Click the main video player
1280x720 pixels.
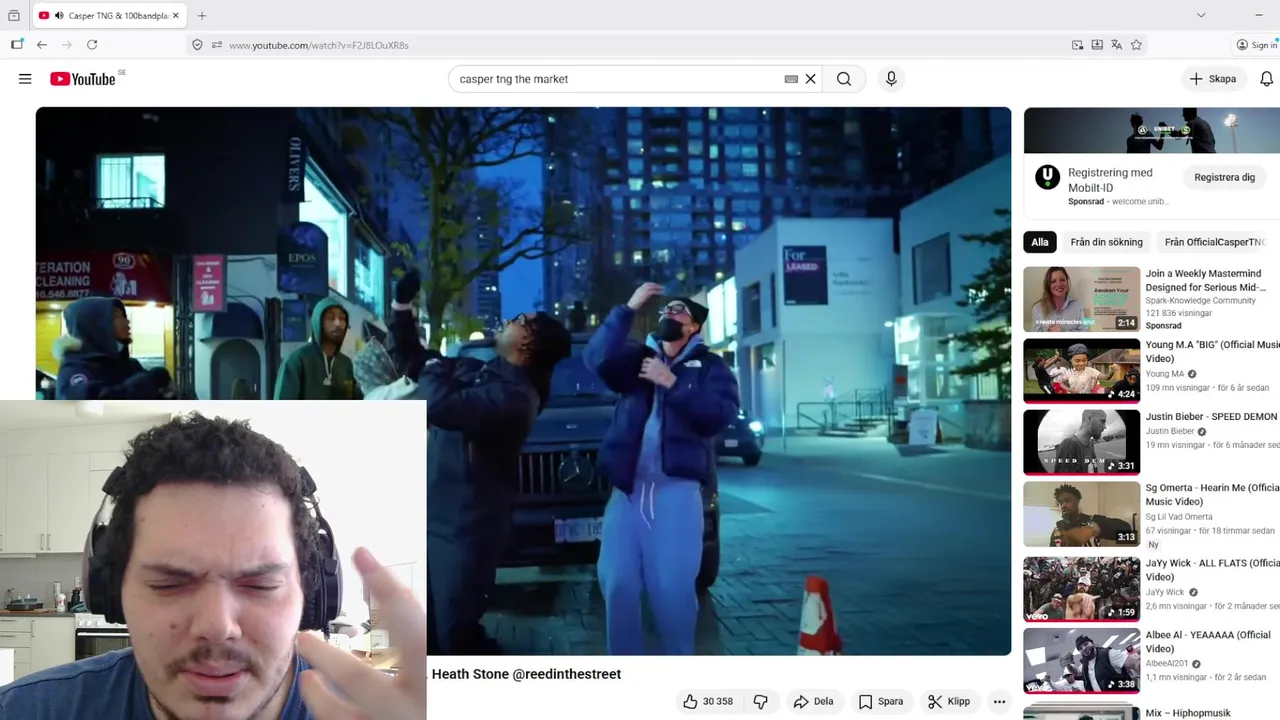(523, 380)
